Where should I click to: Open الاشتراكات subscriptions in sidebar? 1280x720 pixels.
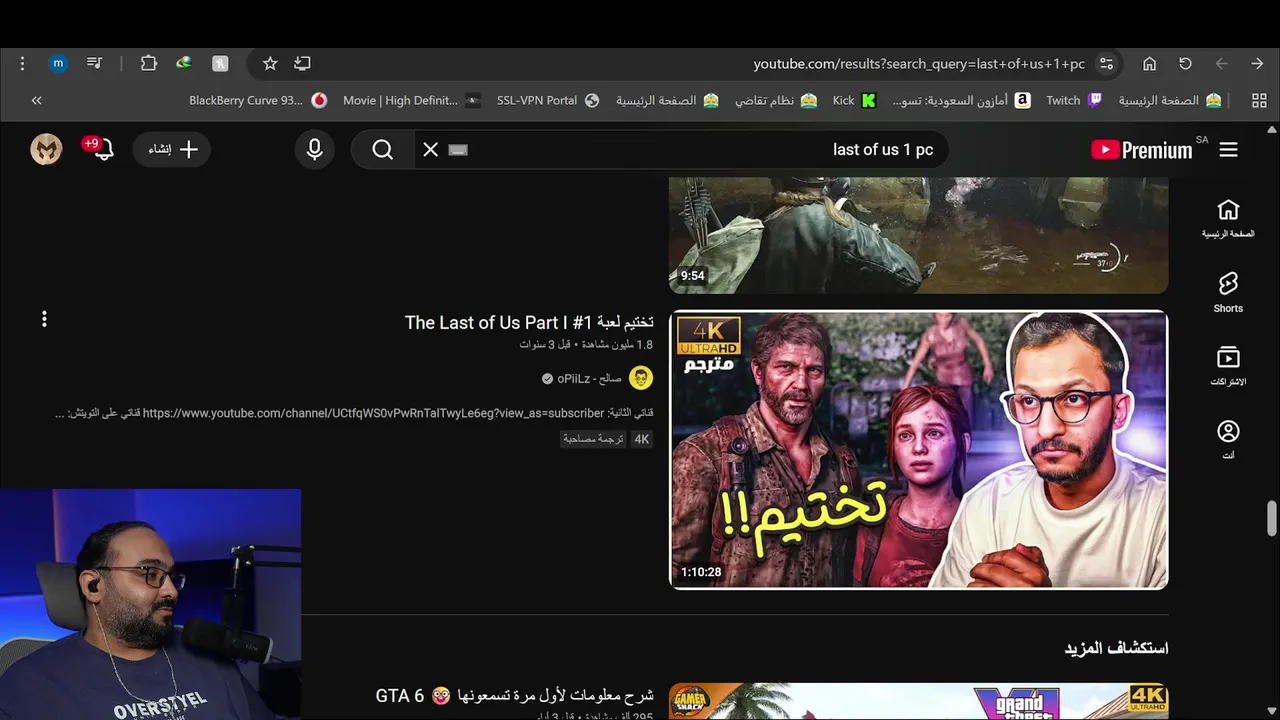pos(1228,366)
